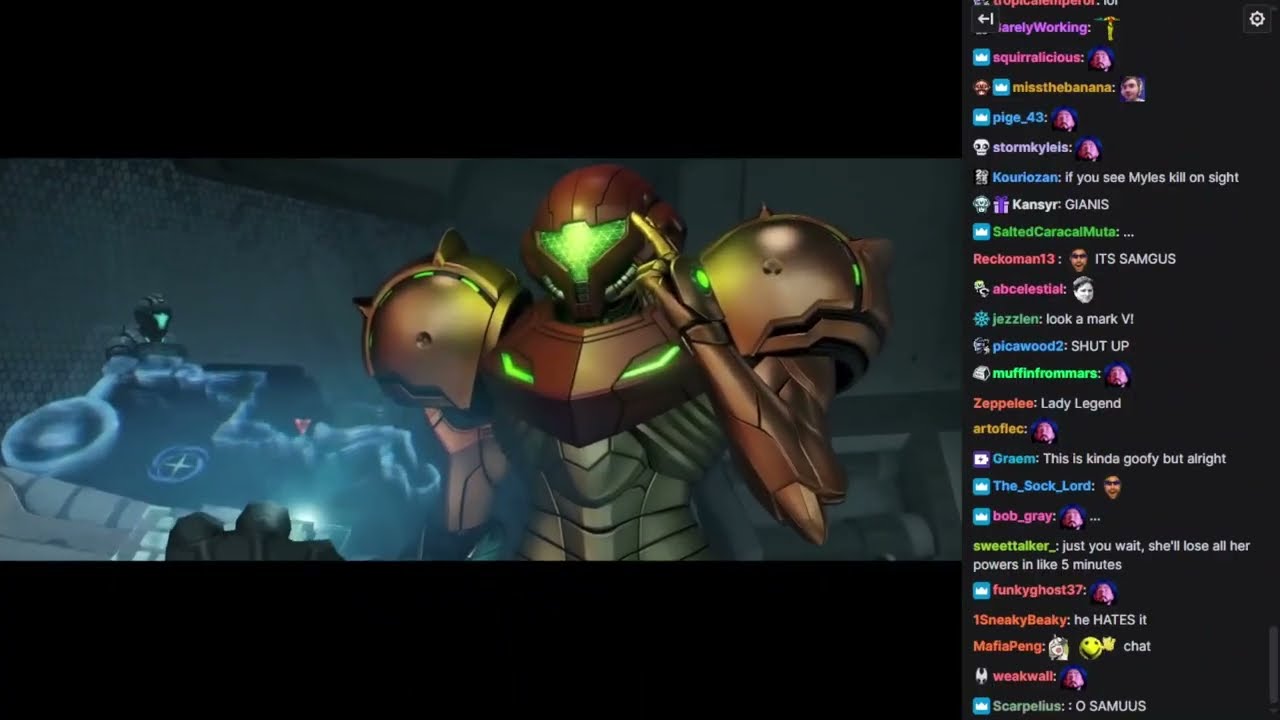This screenshot has width=1280, height=720.
Task: Click the emote next to pige_43
Action: tap(1064, 119)
